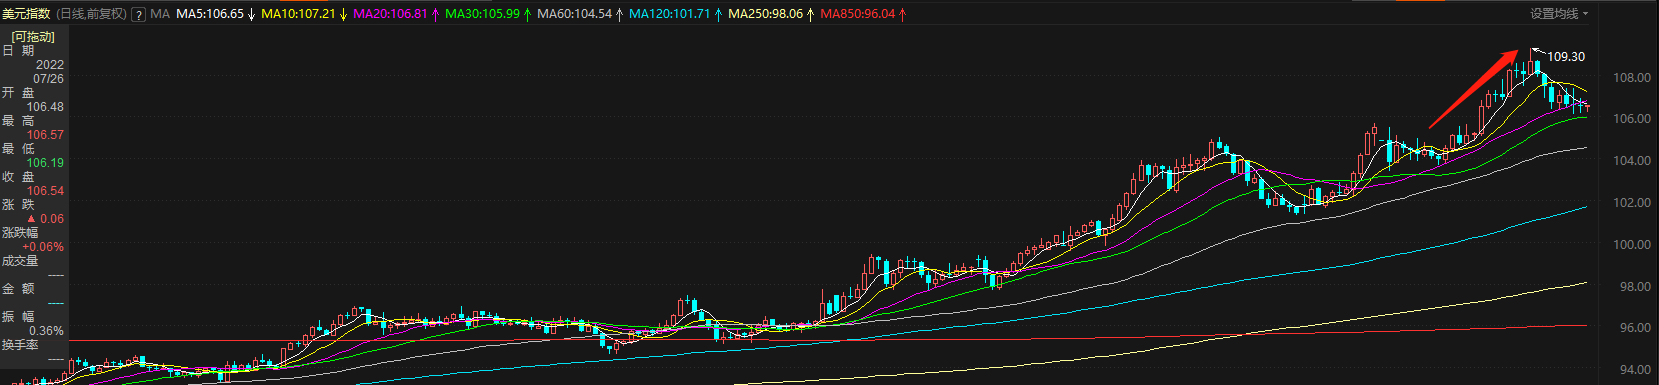Screen dimensions: 1659x385
Task: Click the (日线,前复权) period label
Action: coord(91,14)
